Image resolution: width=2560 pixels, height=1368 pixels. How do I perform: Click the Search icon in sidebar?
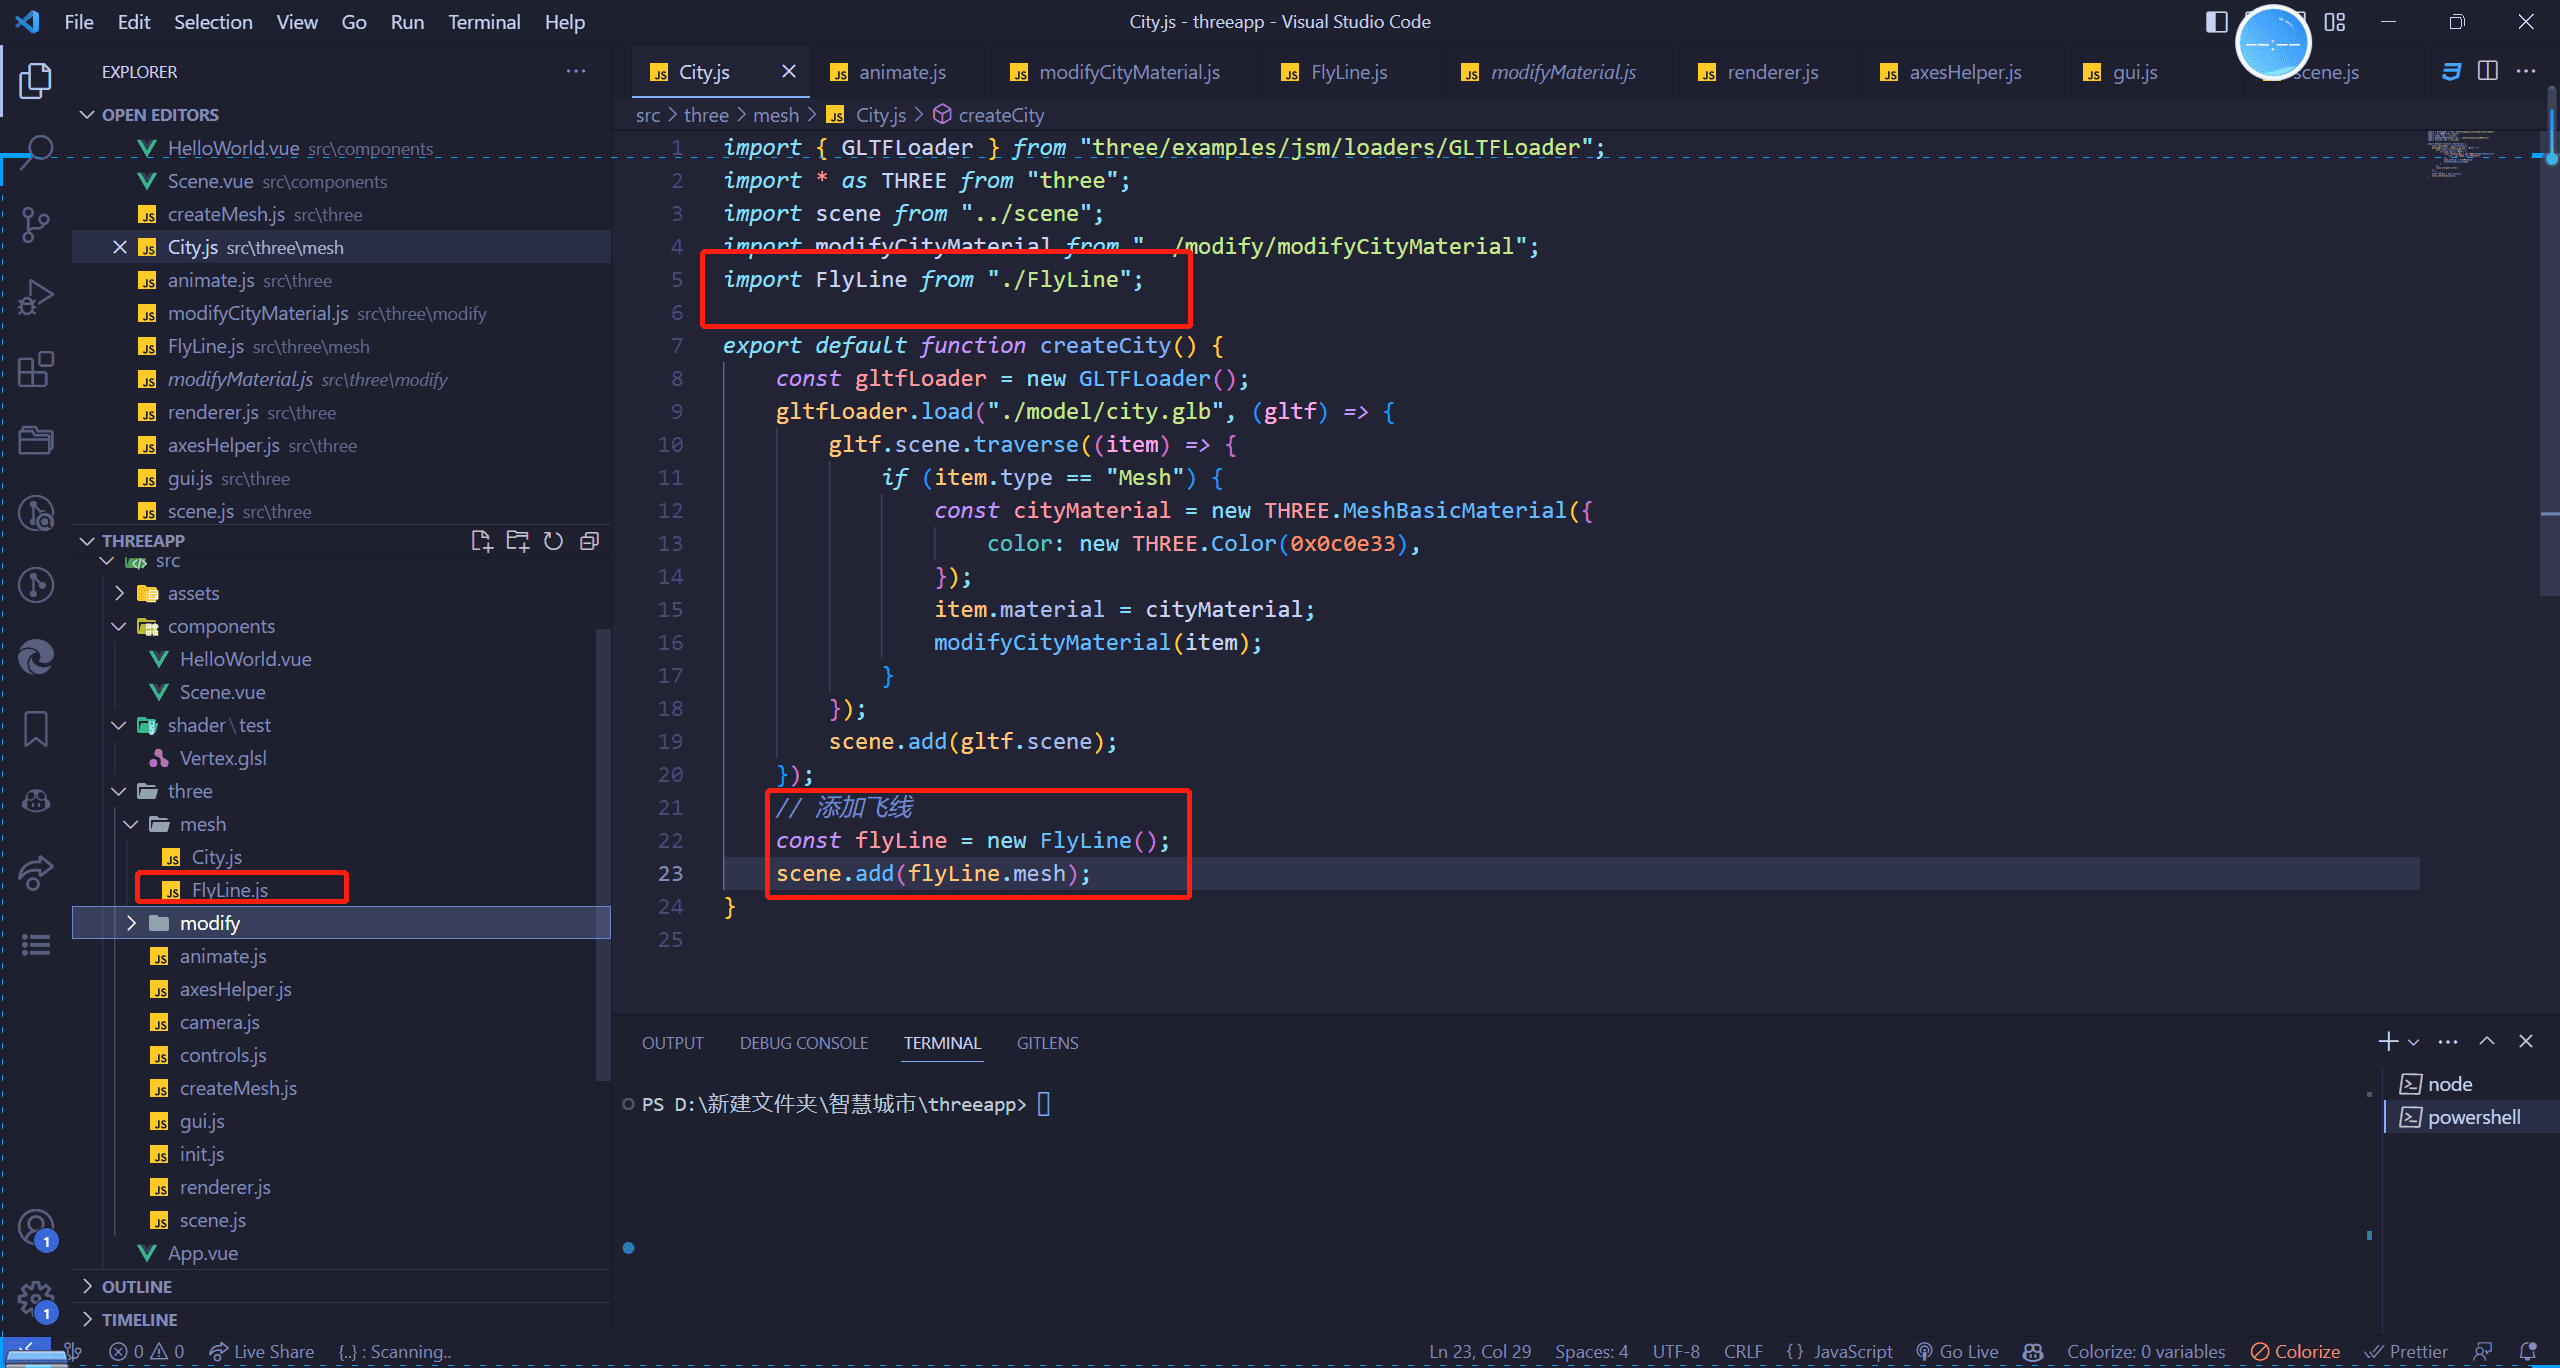tap(37, 152)
